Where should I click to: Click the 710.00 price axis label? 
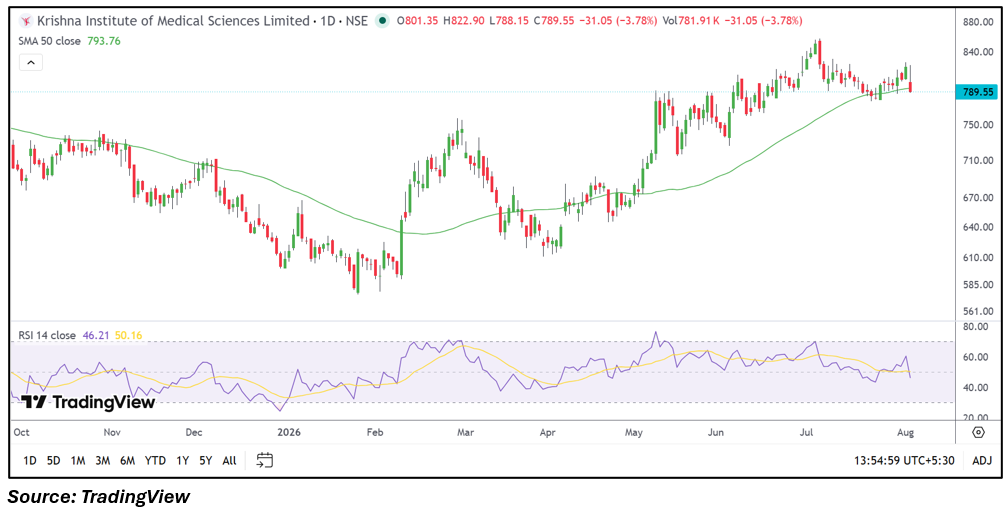click(x=979, y=160)
